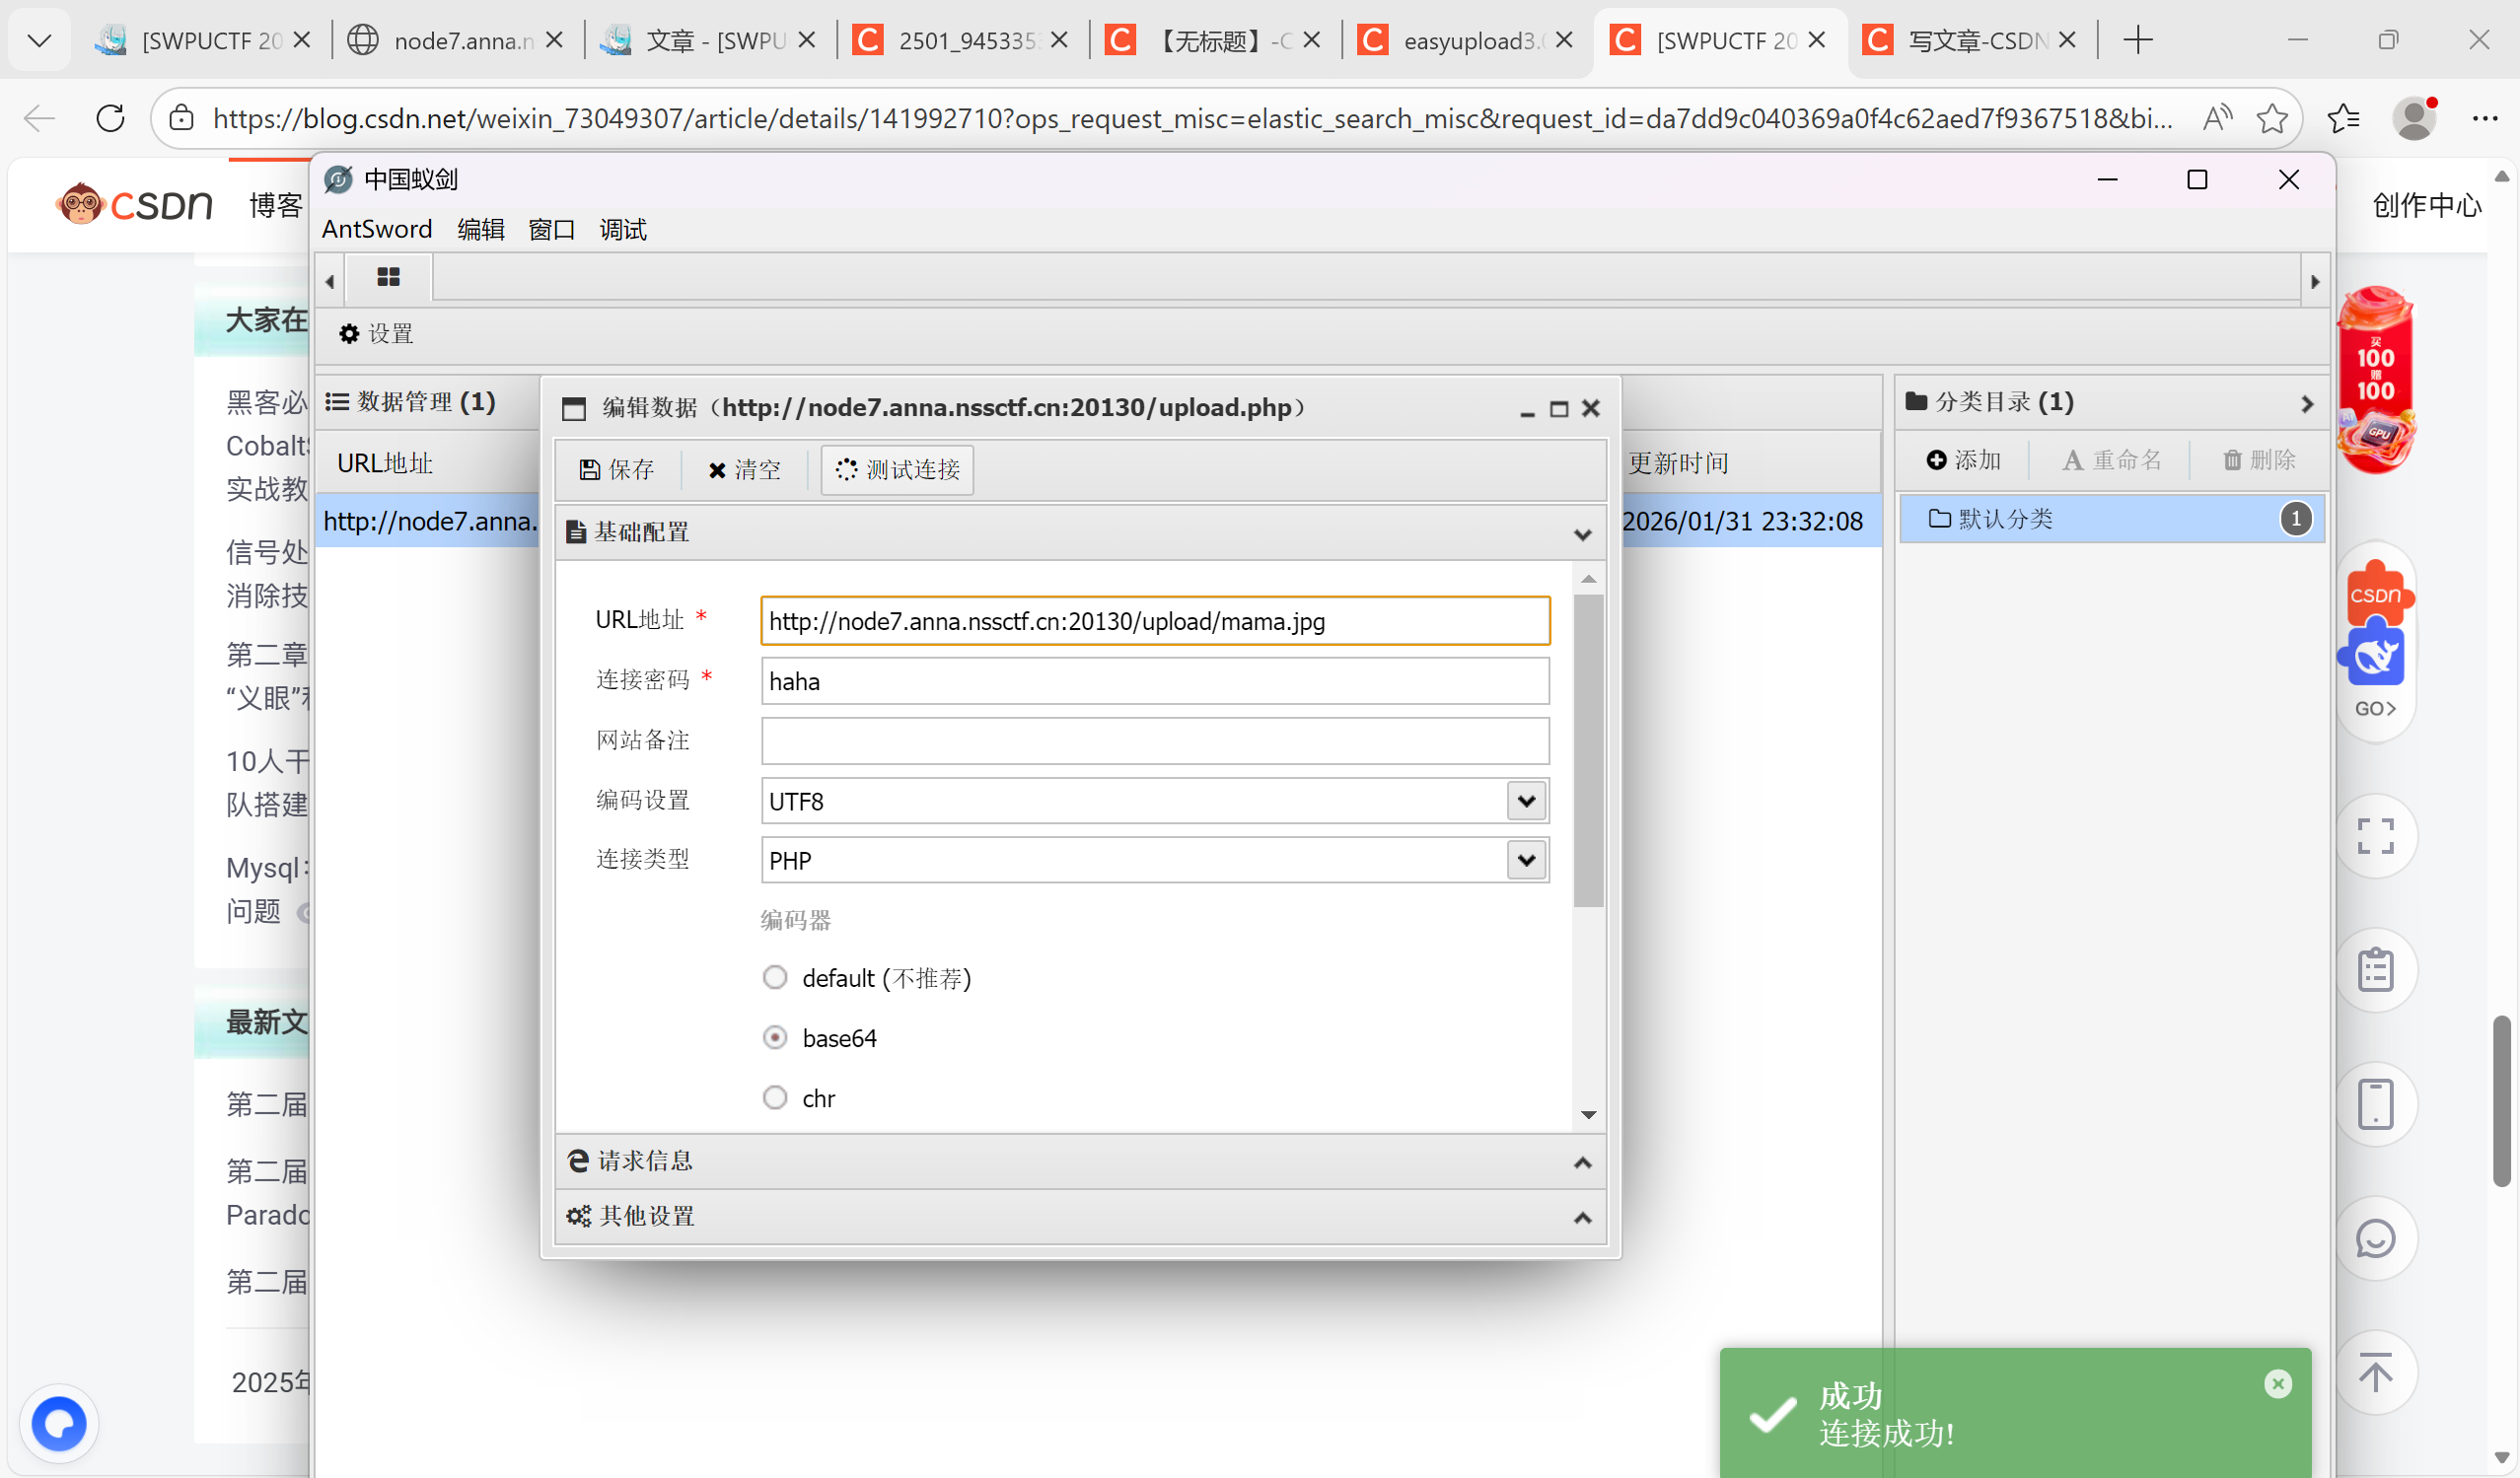Select the chr encoder radio

click(775, 1098)
